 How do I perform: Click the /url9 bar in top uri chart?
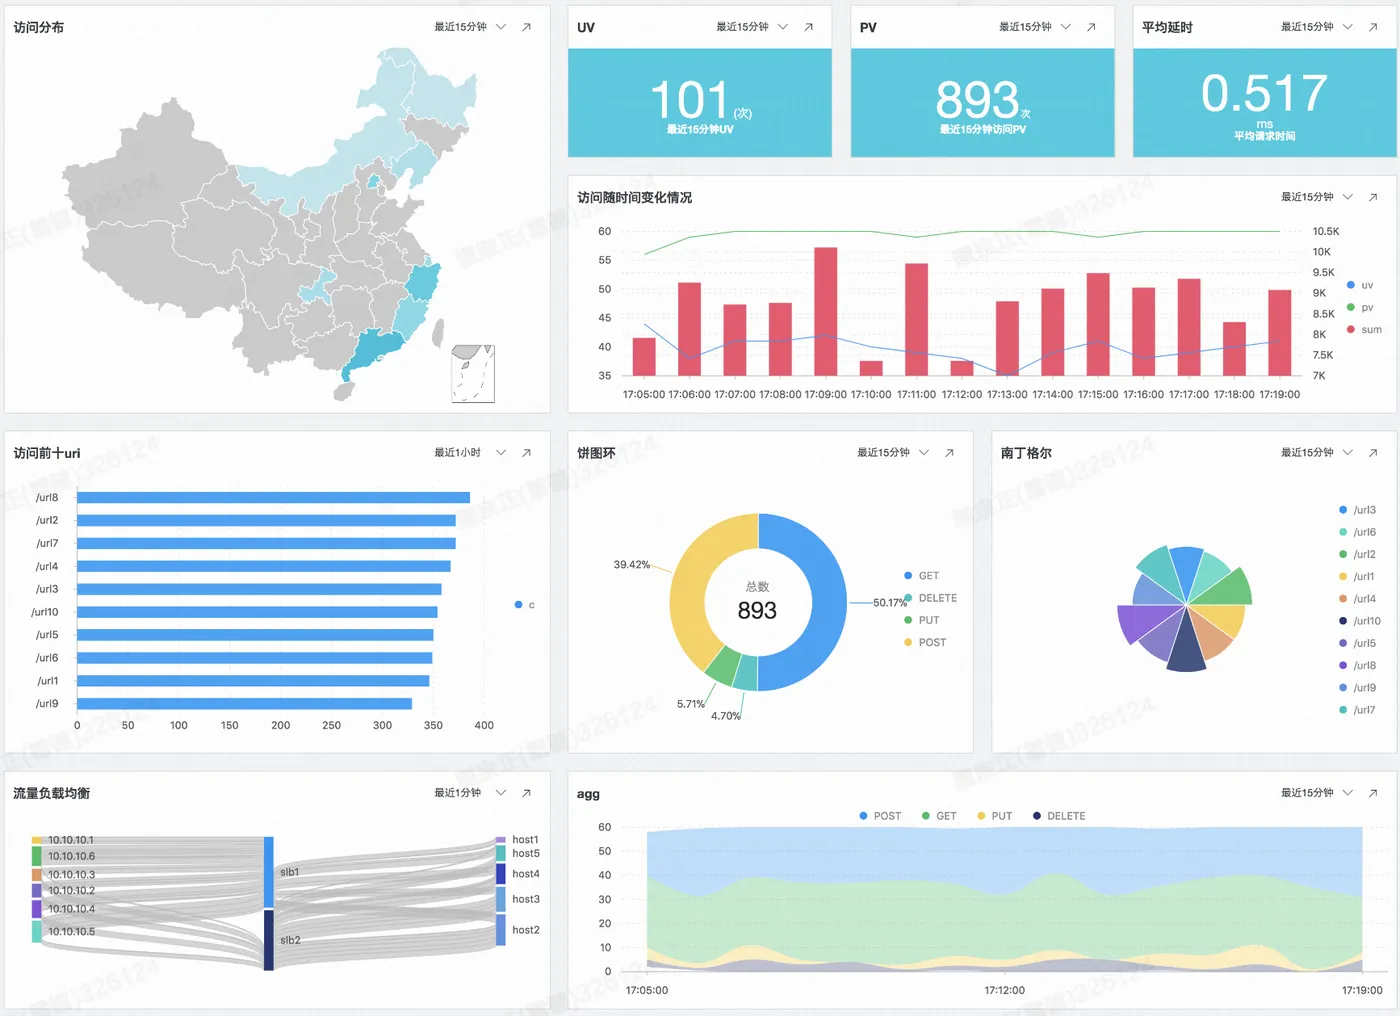click(244, 704)
